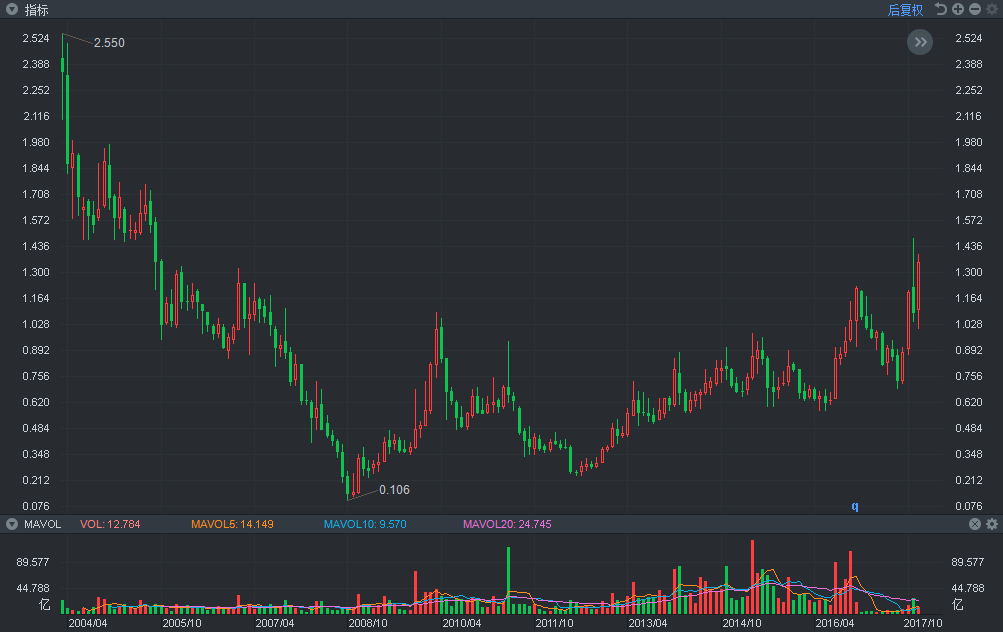
Task: Select the MAVOL5 orange legend label
Action: pos(232,524)
